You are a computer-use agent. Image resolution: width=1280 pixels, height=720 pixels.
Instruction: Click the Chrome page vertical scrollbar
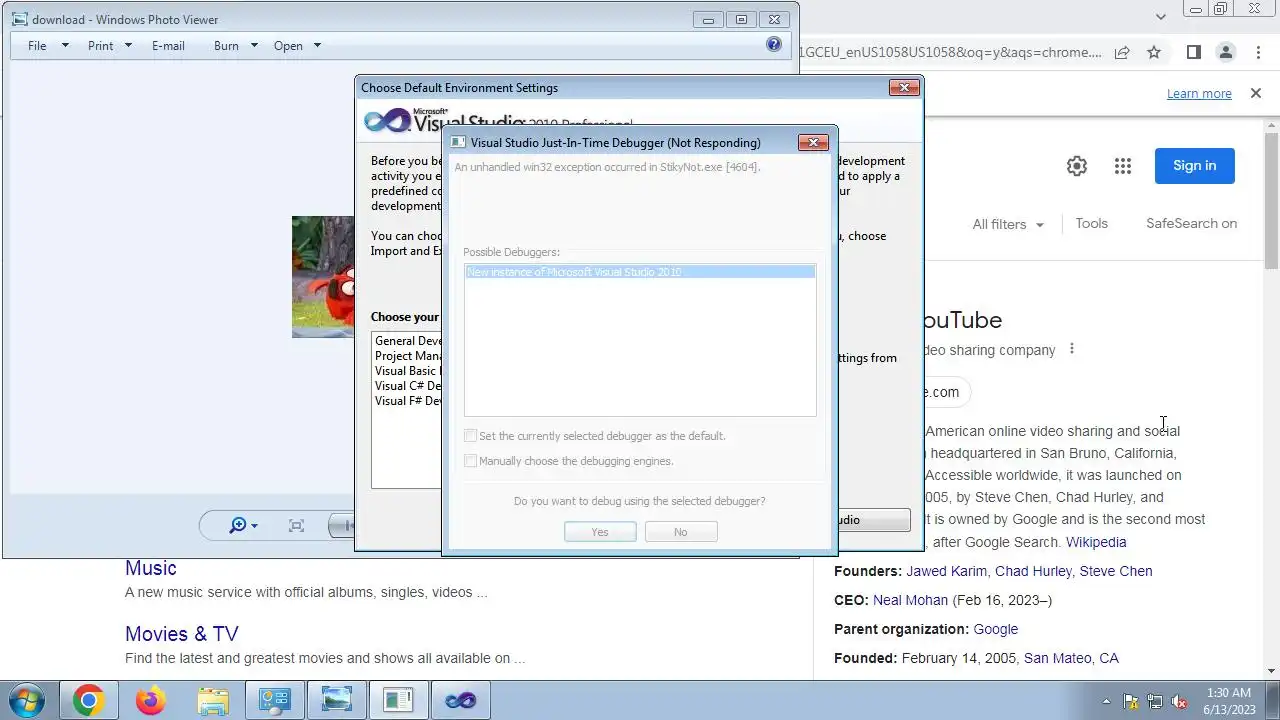(x=1271, y=200)
